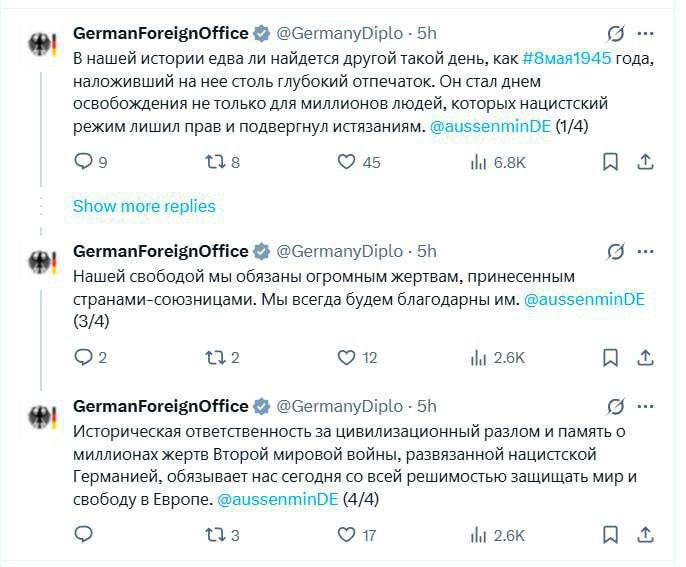Like the 4/4 tweet with 17 likes
686x567 pixels.
(x=346, y=535)
